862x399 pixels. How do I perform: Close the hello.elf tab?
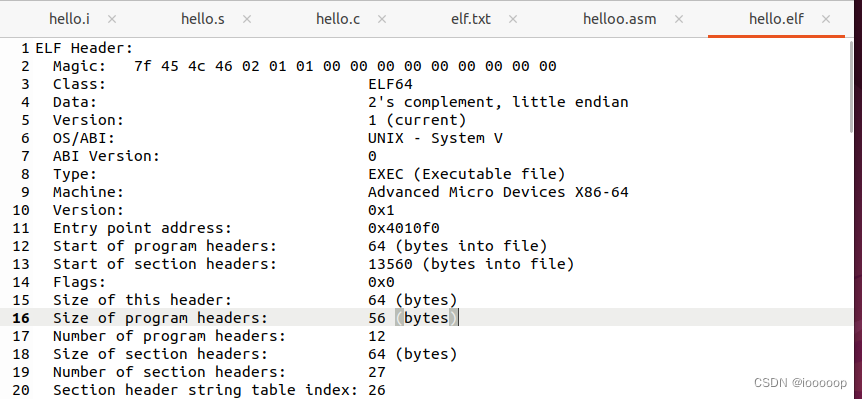[x=826, y=19]
